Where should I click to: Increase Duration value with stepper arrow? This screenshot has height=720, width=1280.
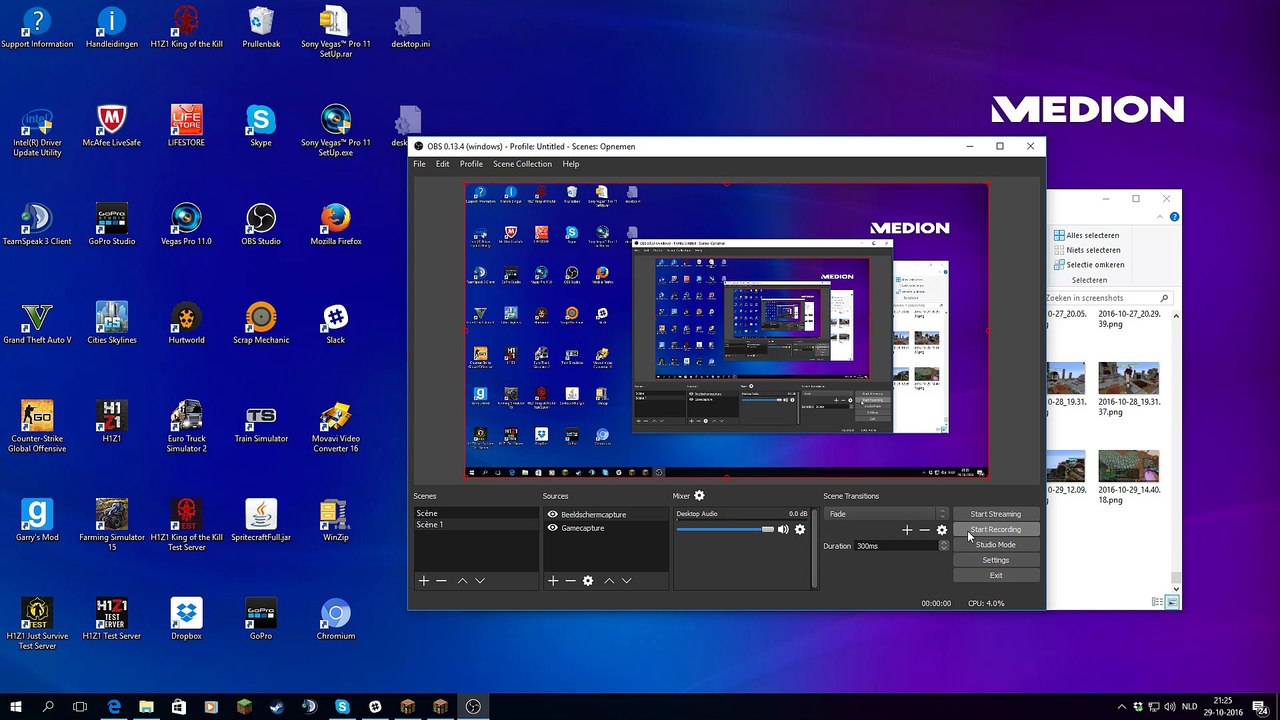tap(943, 543)
